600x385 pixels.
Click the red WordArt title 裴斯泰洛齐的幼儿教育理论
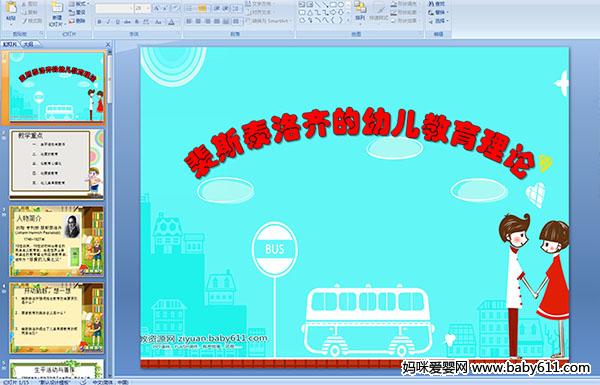coord(360,142)
